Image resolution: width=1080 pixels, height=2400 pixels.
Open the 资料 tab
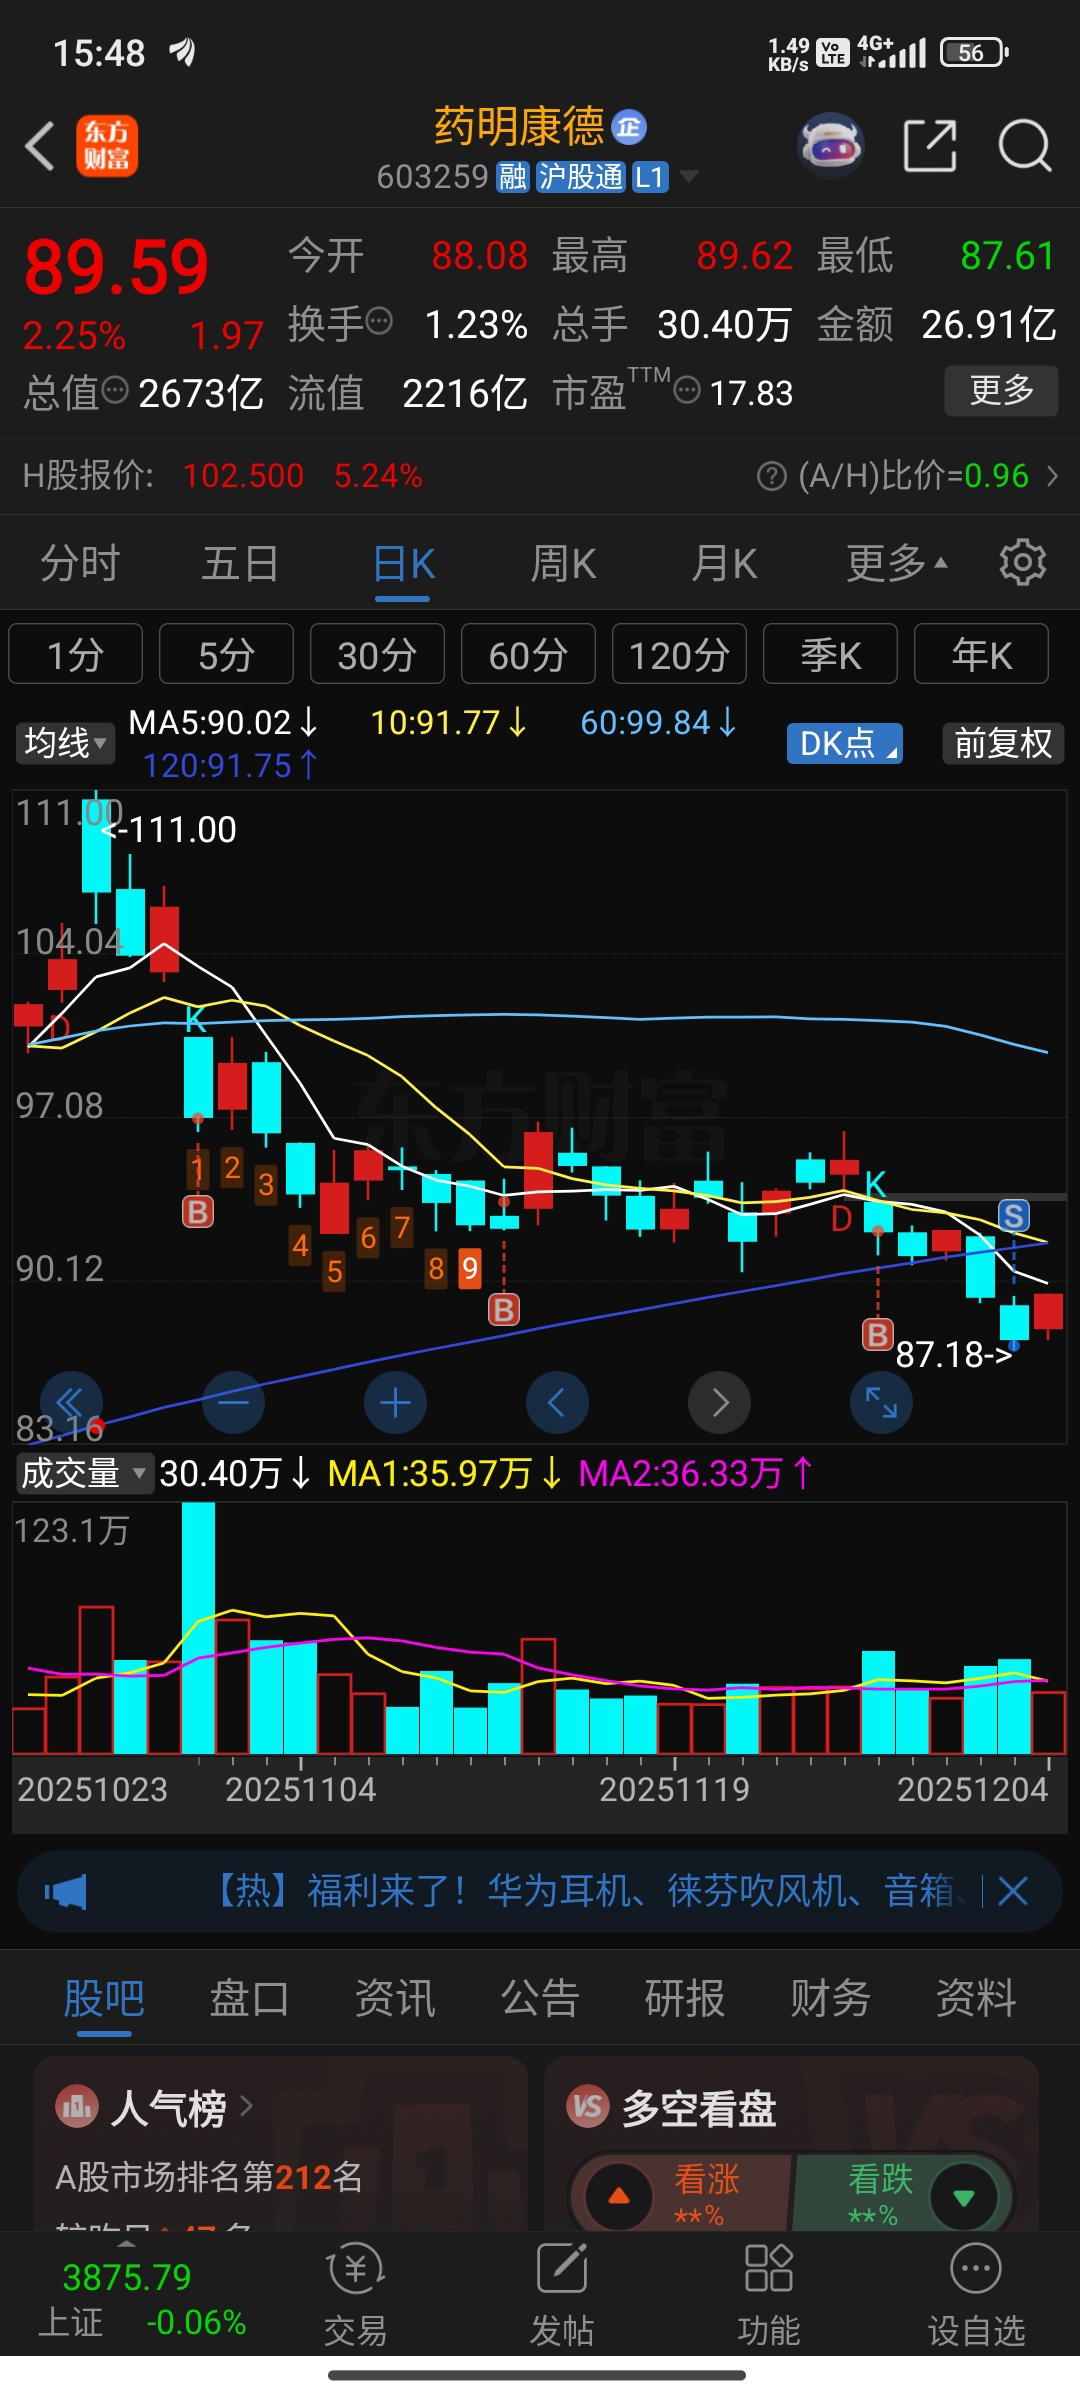(x=976, y=1998)
